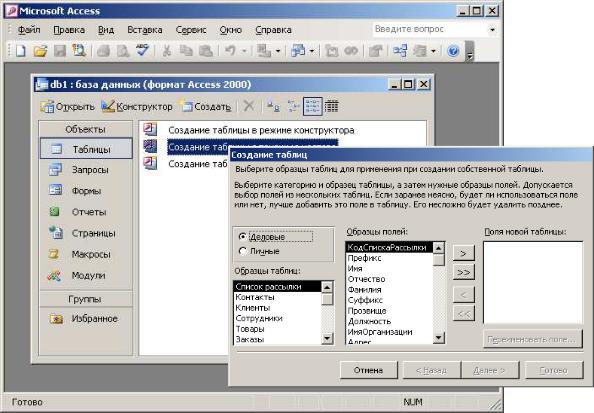594x413 pixels.
Task: Open the toolbar options chevron at toolbar end
Action: tap(470, 51)
